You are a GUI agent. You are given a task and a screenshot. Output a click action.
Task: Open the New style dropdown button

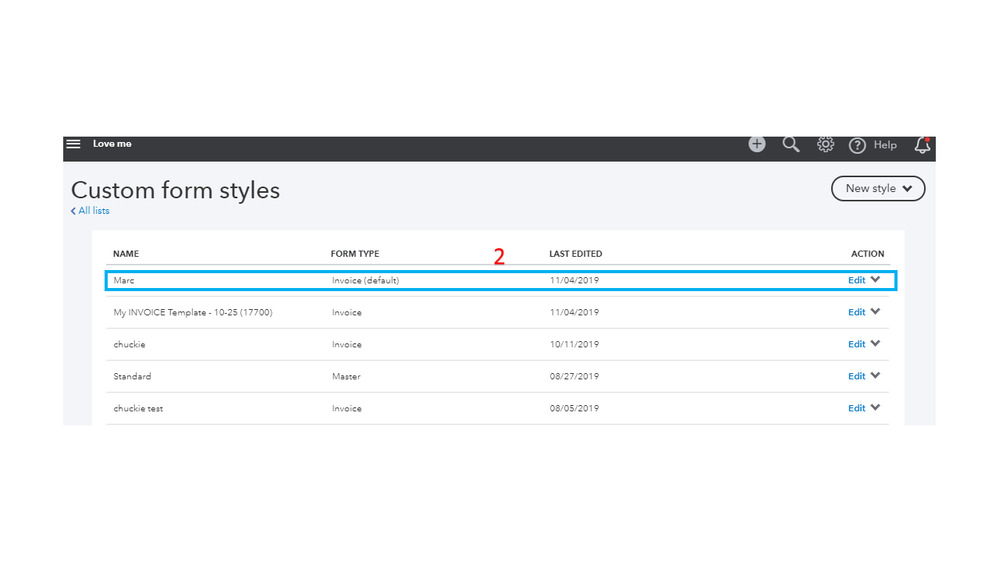click(878, 188)
